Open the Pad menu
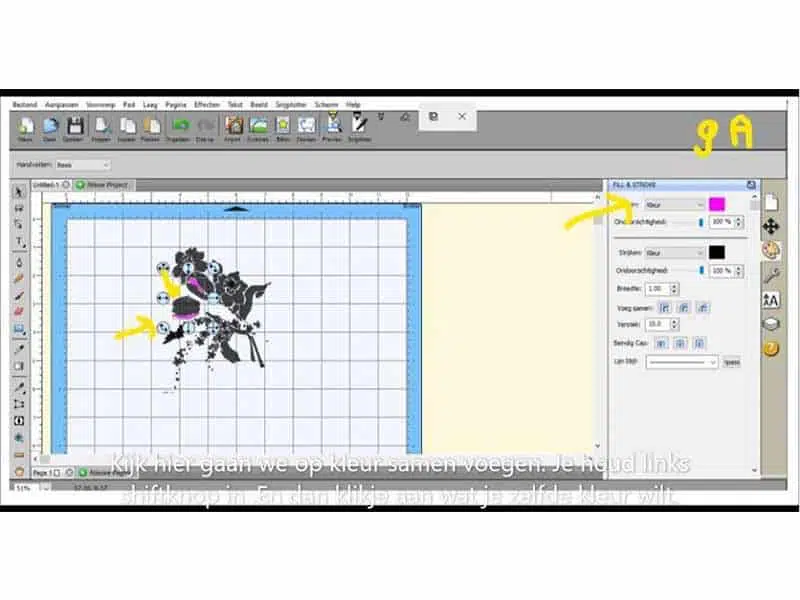The height and width of the screenshot is (600, 800). [129, 105]
